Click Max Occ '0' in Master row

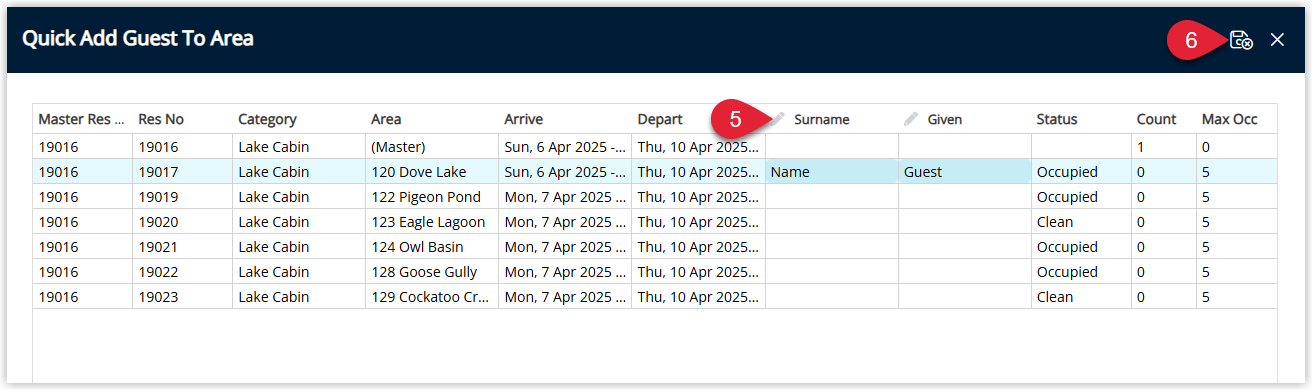[1237, 147]
